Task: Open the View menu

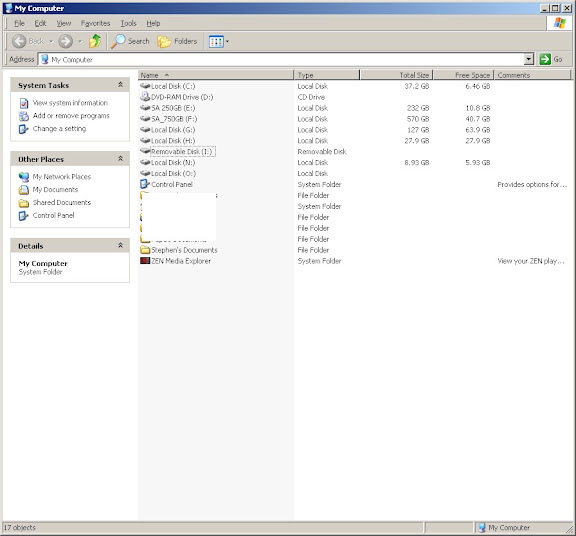Action: tap(64, 24)
